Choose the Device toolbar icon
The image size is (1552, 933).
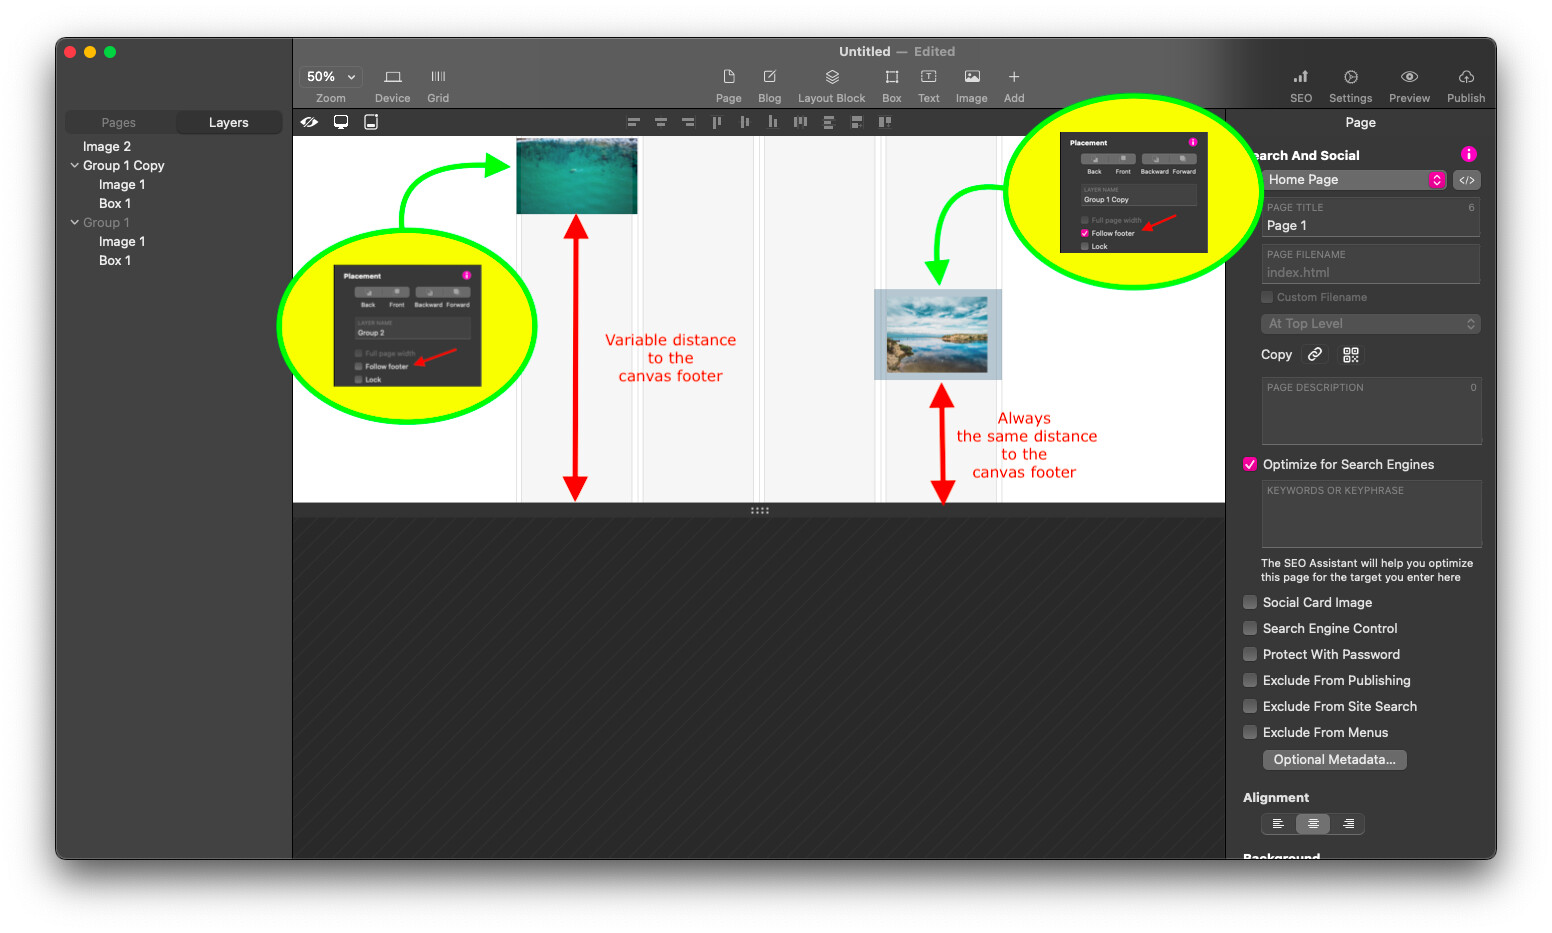[x=392, y=77]
